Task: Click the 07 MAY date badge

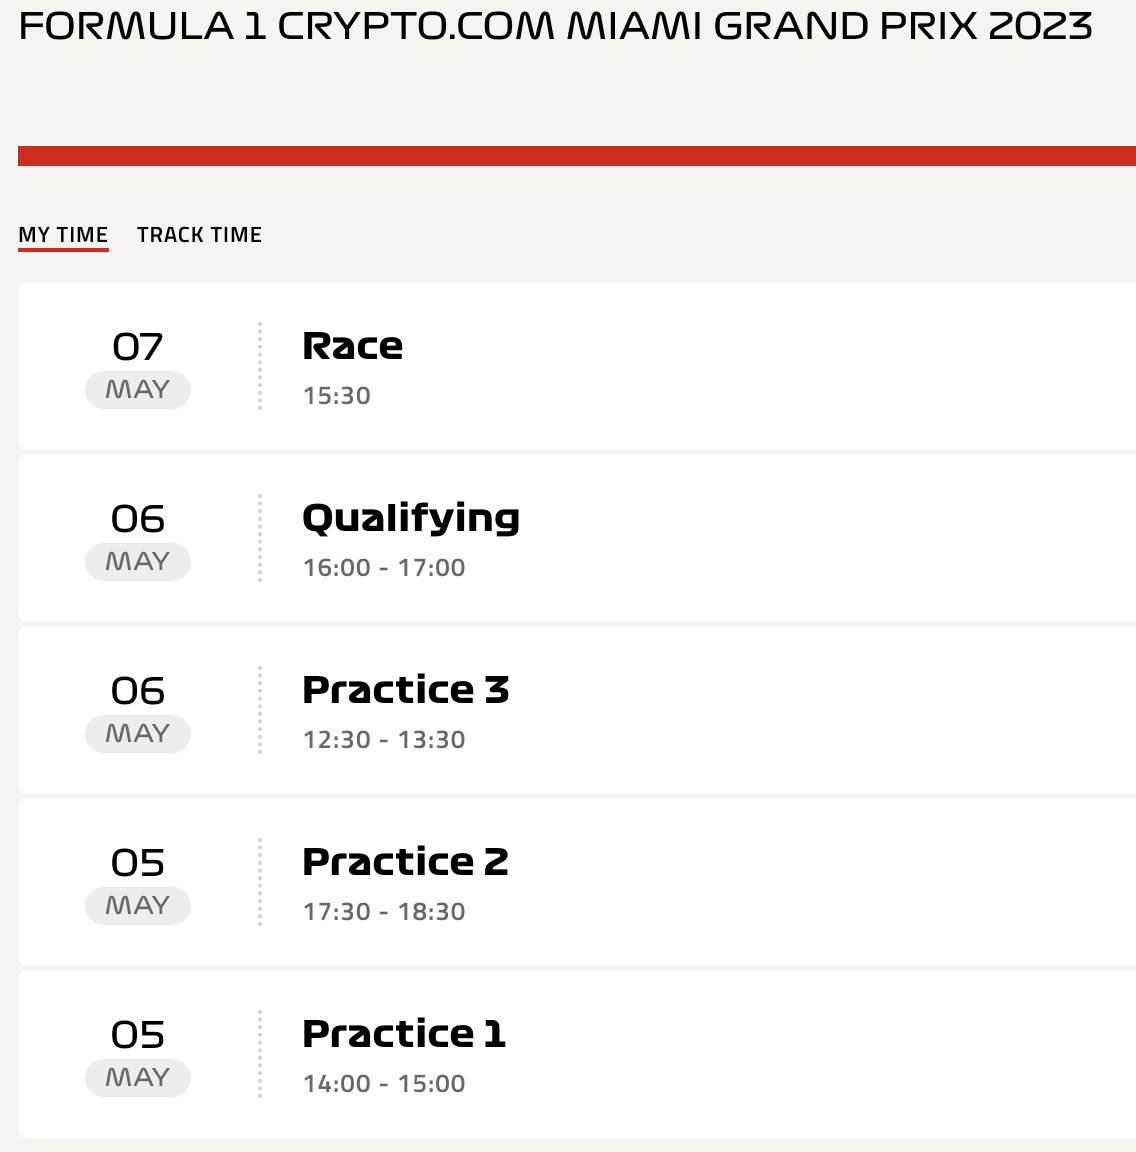Action: coord(138,367)
